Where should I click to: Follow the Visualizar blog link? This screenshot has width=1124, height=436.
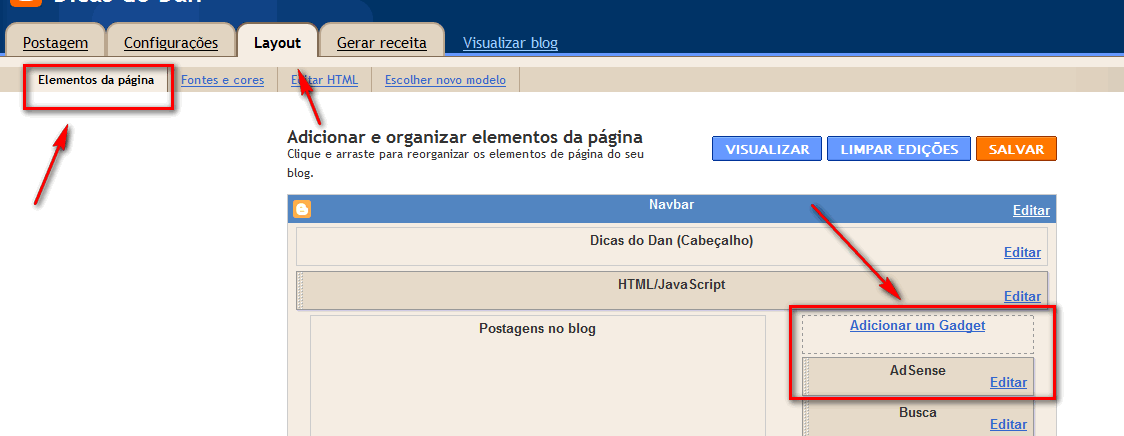pyautogui.click(x=510, y=43)
